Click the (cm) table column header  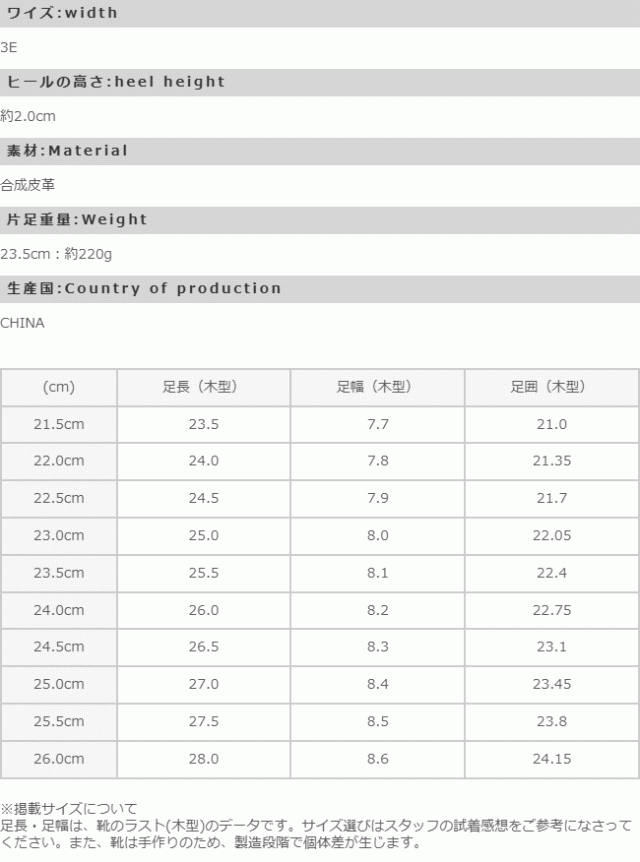(x=59, y=387)
